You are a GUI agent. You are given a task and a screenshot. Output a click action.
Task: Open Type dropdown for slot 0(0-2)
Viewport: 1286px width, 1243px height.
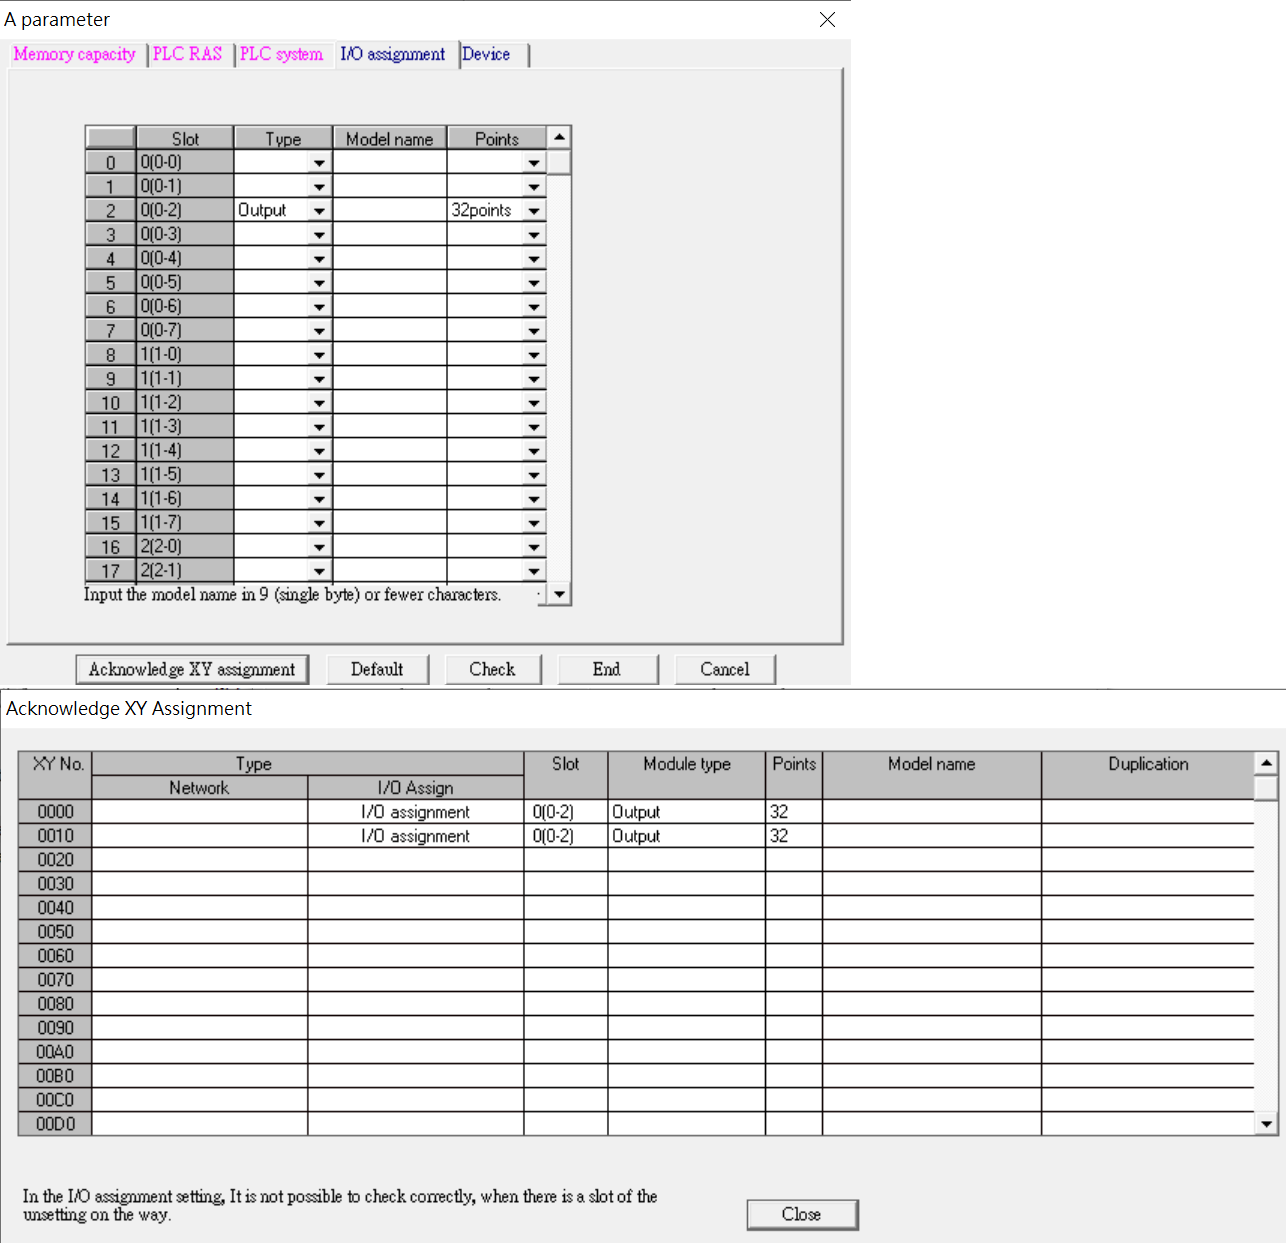pyautogui.click(x=319, y=211)
